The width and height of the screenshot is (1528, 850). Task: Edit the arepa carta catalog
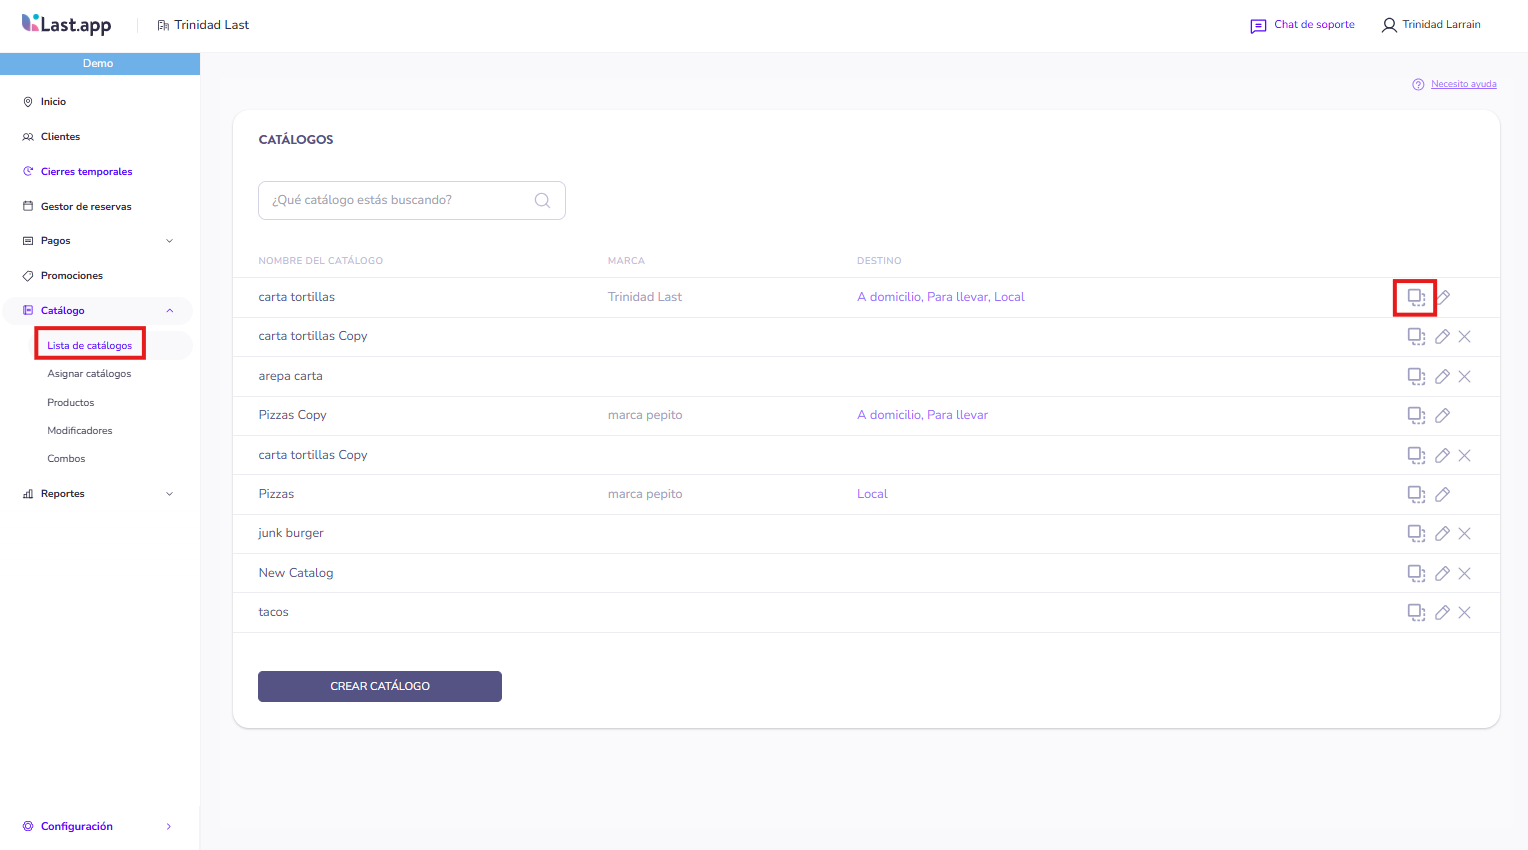point(1442,376)
